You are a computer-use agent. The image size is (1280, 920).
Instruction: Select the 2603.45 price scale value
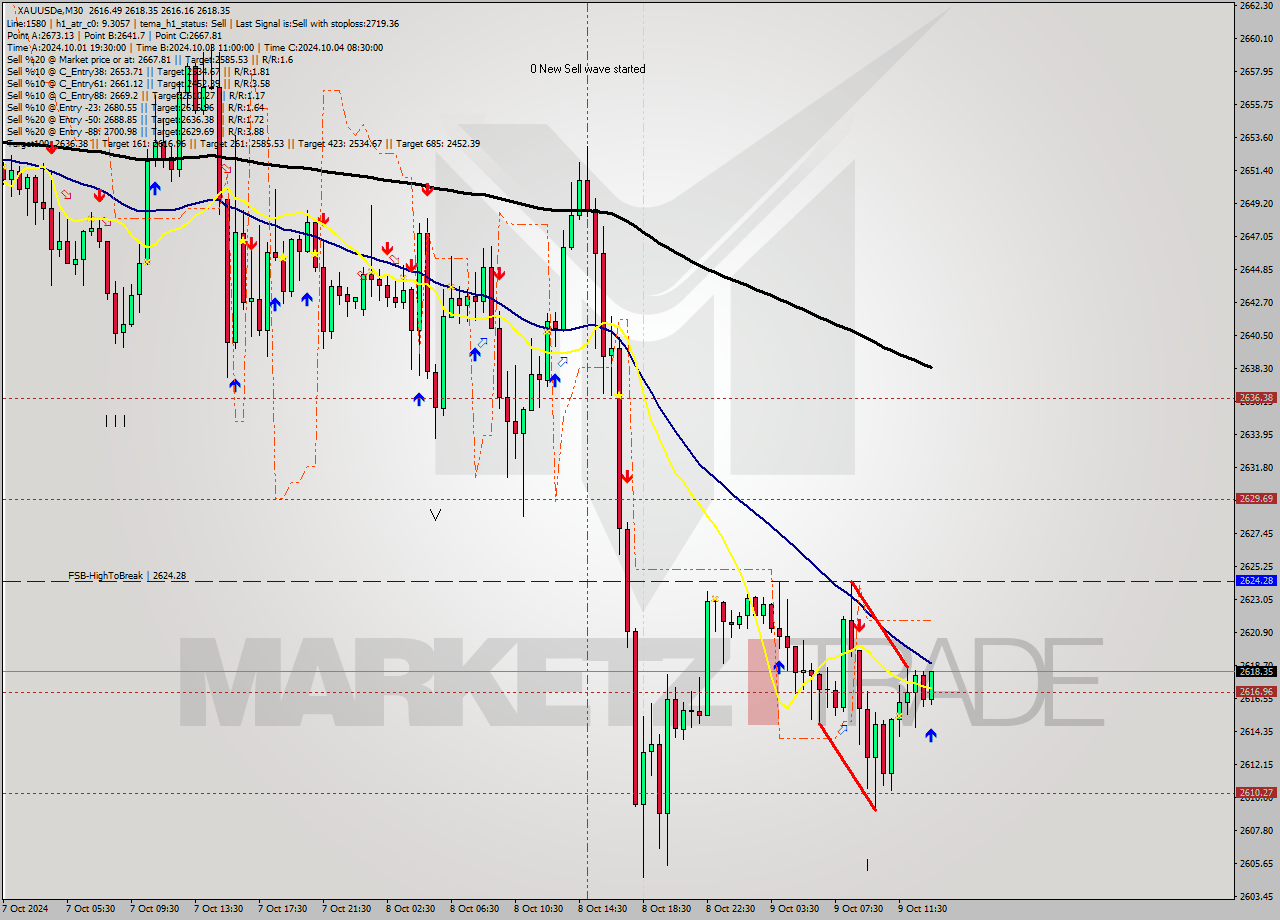point(1254,896)
